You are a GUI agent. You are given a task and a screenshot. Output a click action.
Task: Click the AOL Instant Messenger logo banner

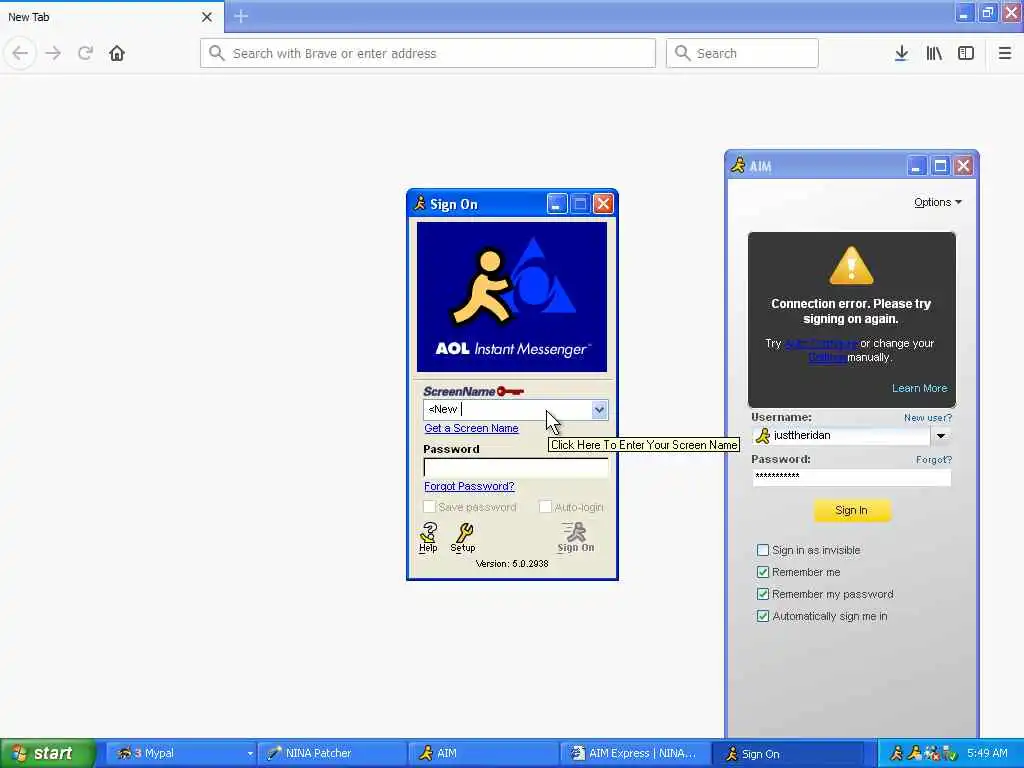(511, 297)
